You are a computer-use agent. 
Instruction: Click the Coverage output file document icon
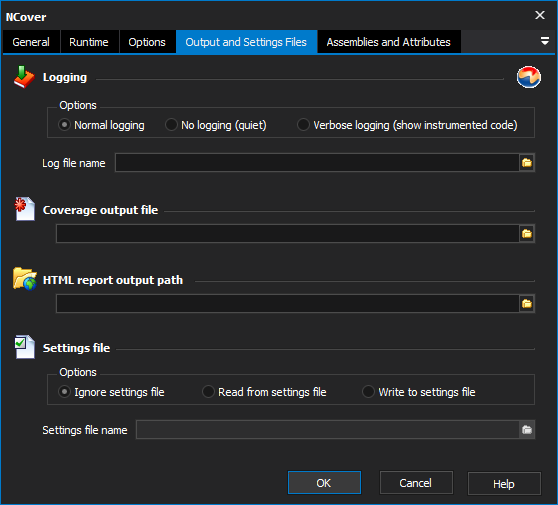click(25, 209)
